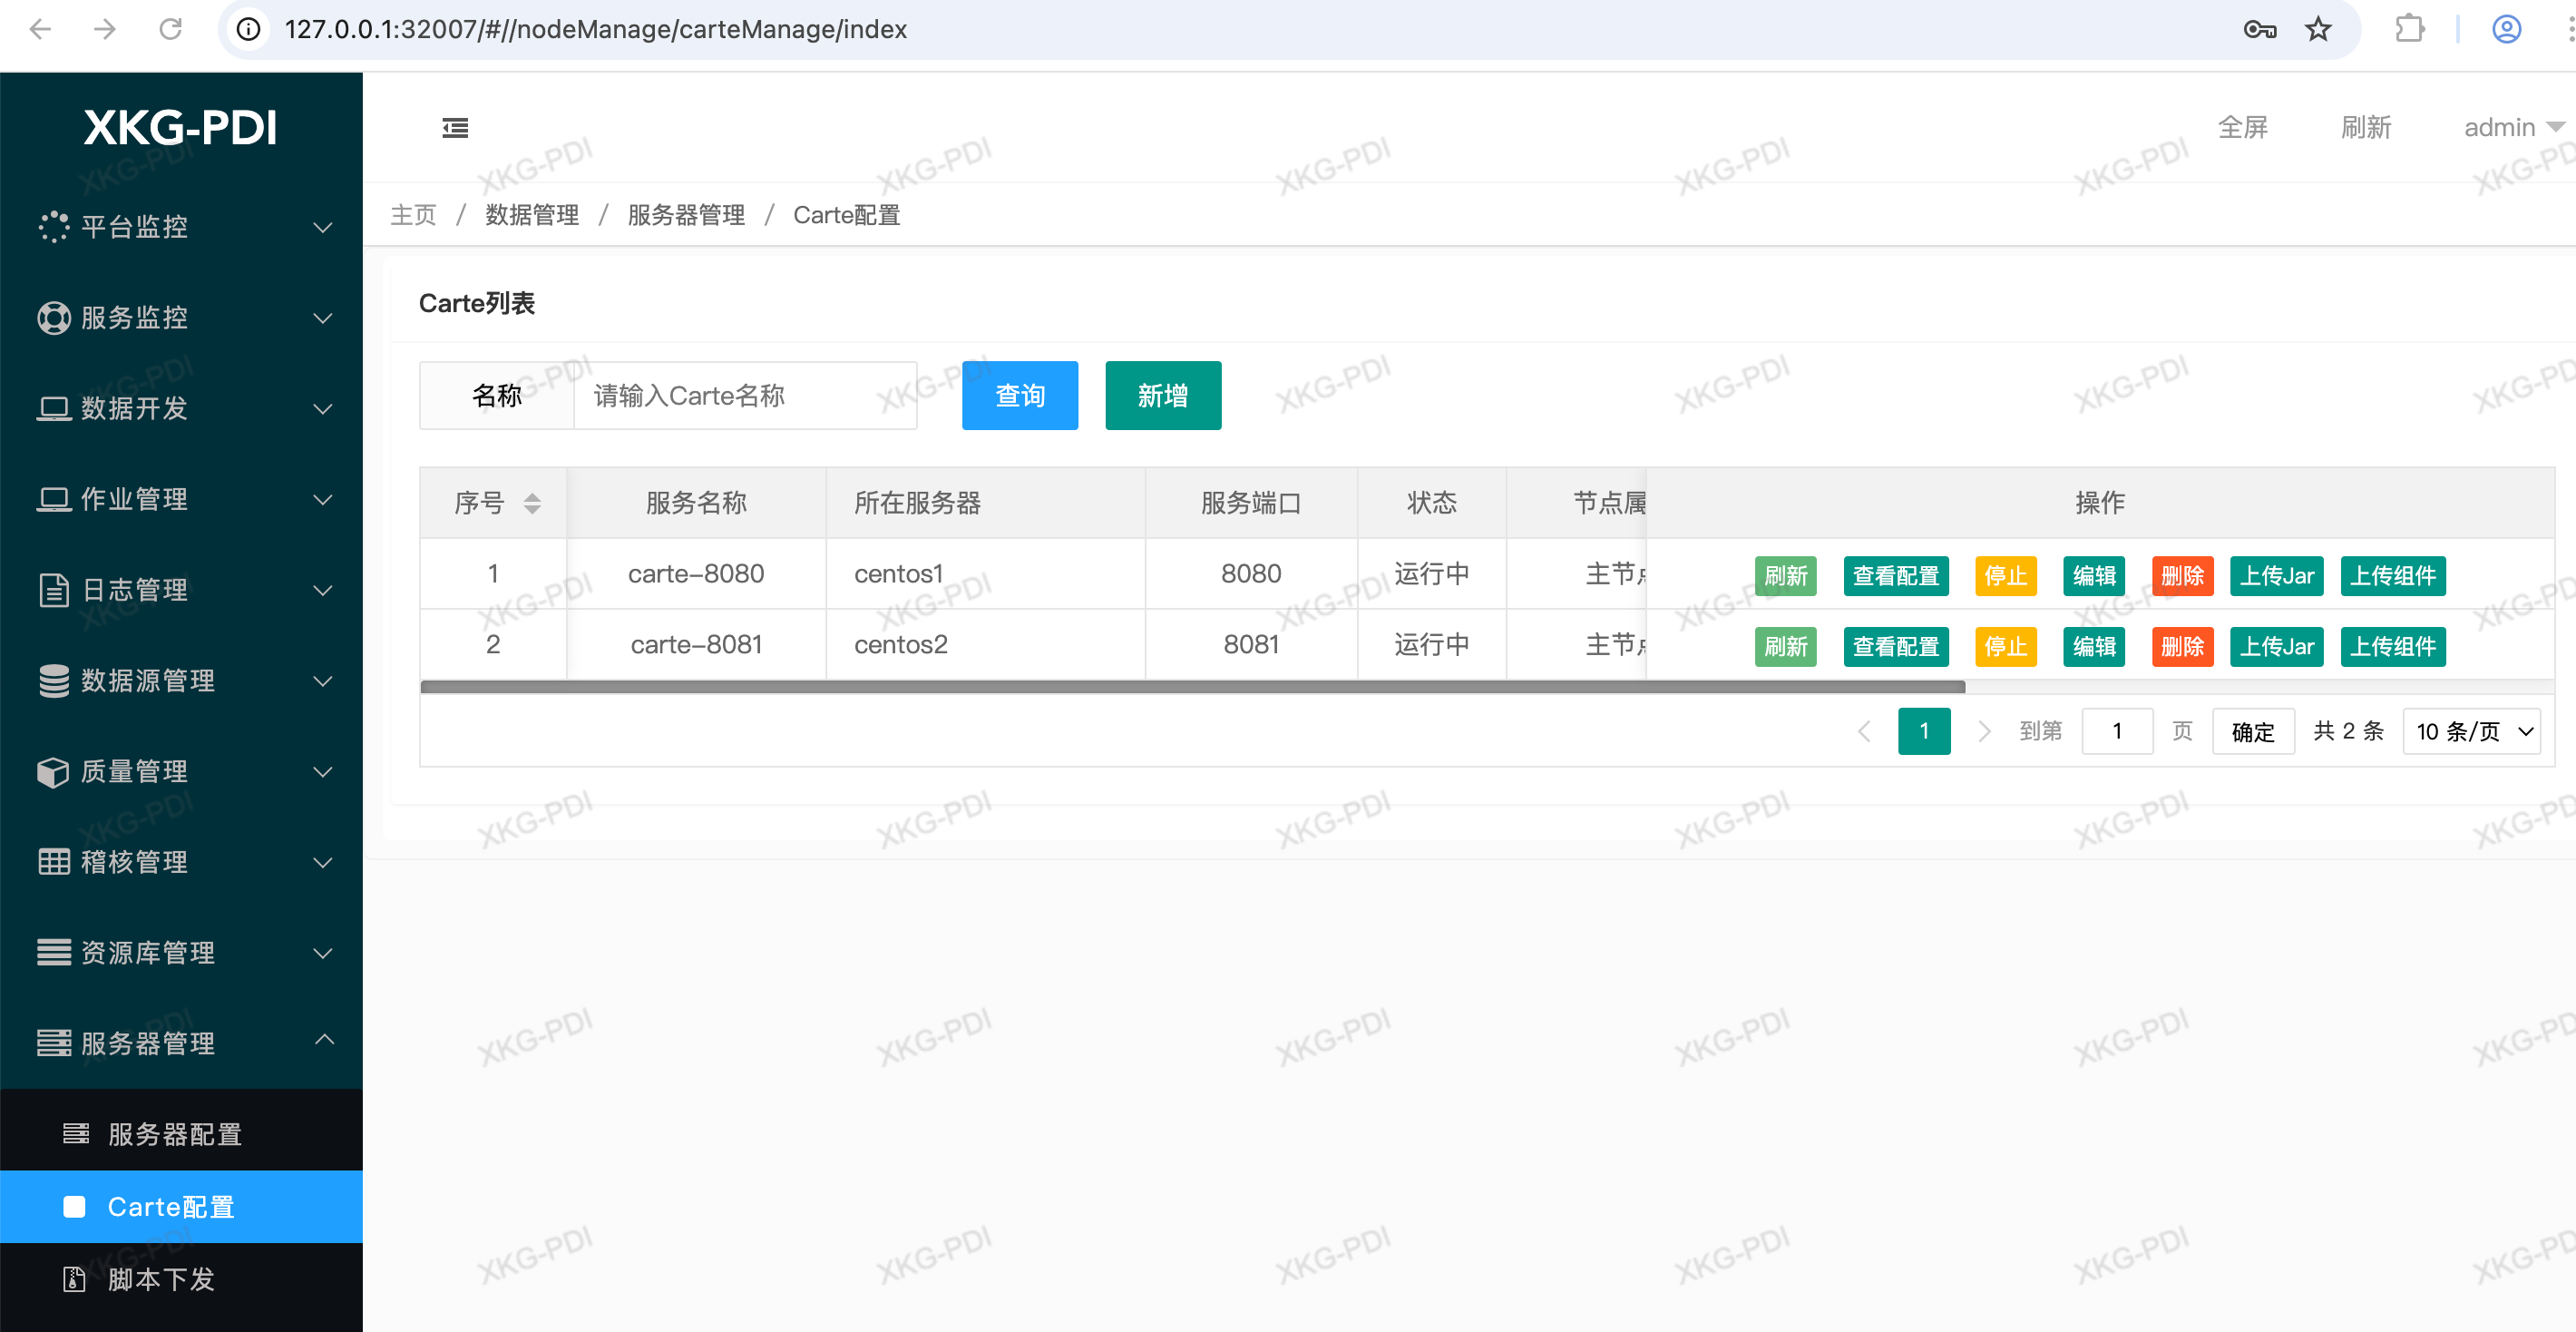Image resolution: width=2576 pixels, height=1332 pixels.
Task: Open the 10 条/页 page size dropdown
Action: click(x=2472, y=732)
